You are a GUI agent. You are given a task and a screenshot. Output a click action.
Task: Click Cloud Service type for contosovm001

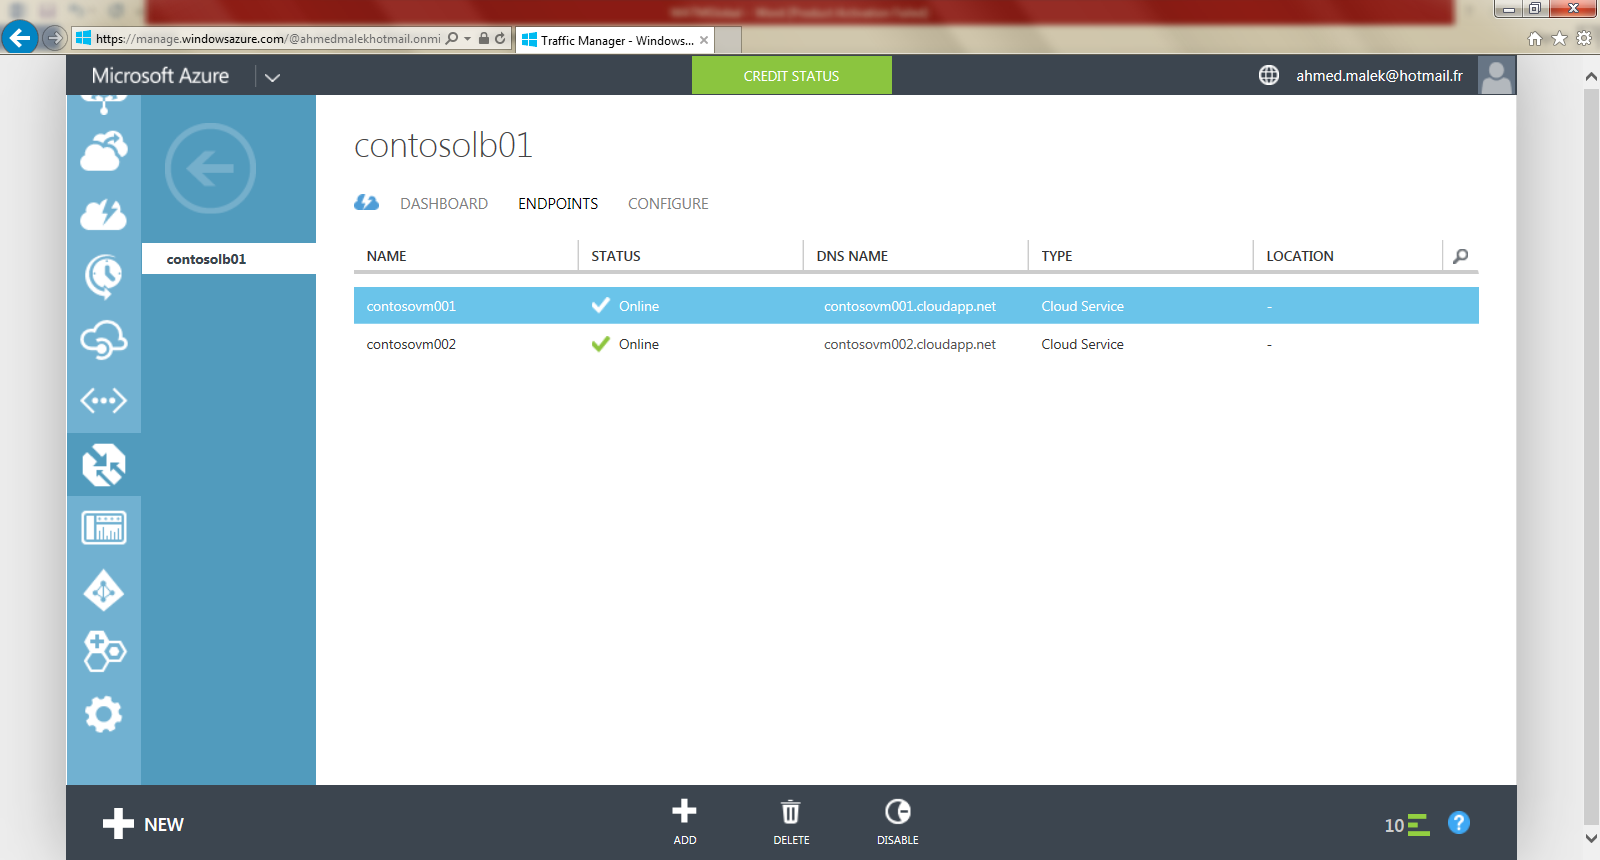[x=1082, y=306]
